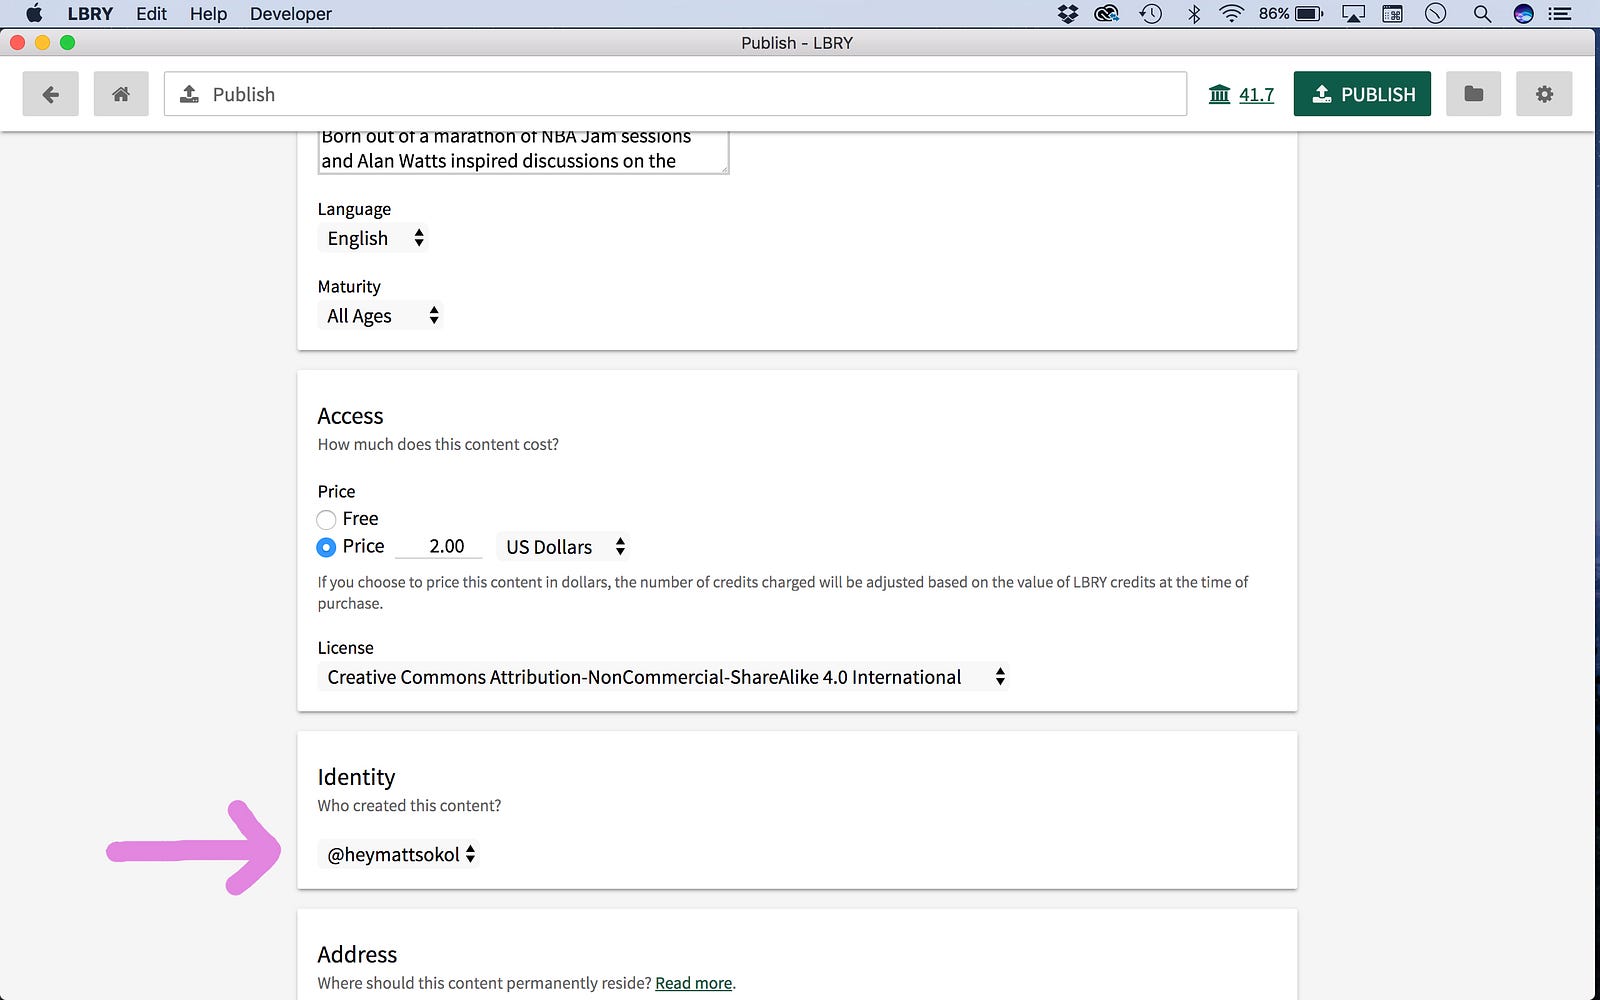Click the green PUBLISH button
This screenshot has width=1600, height=1000.
tap(1362, 94)
